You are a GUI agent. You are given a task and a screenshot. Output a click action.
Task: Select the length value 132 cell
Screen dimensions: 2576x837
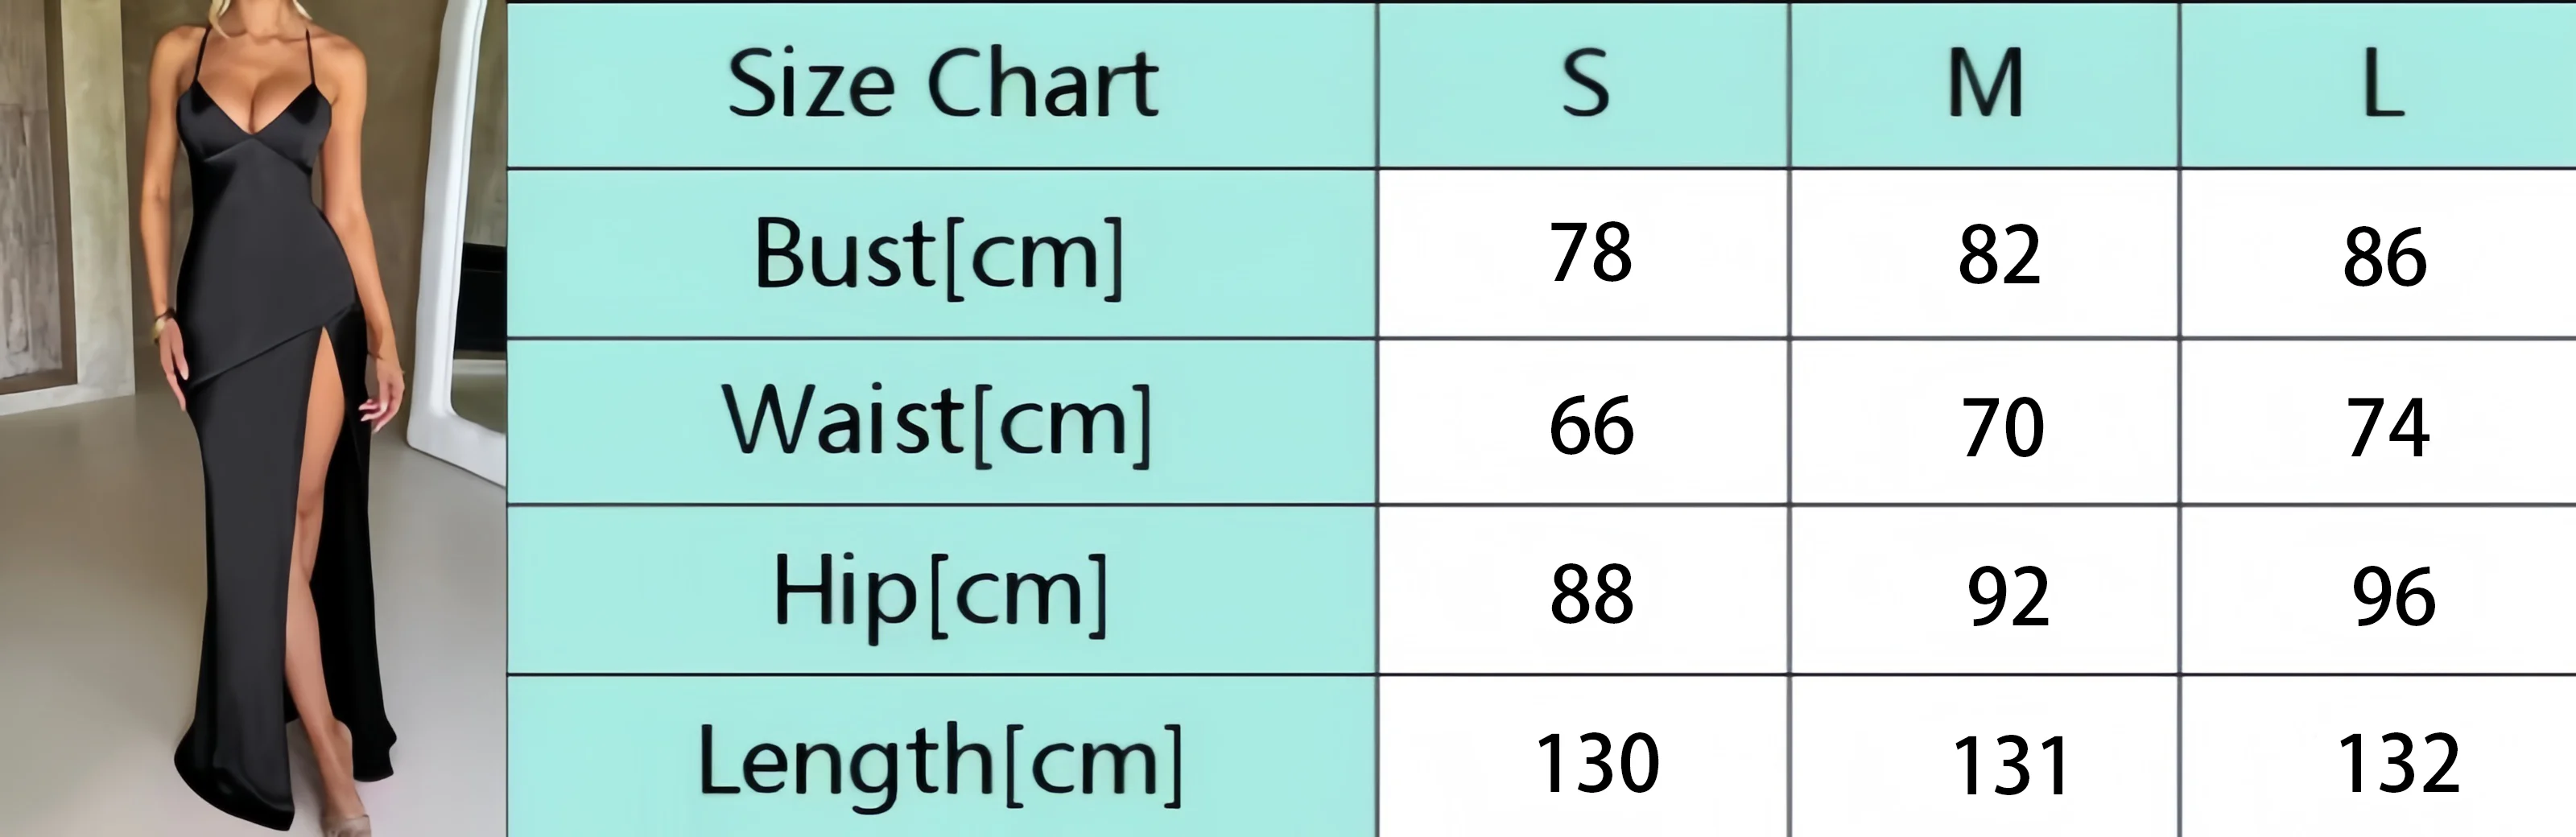(x=2379, y=757)
